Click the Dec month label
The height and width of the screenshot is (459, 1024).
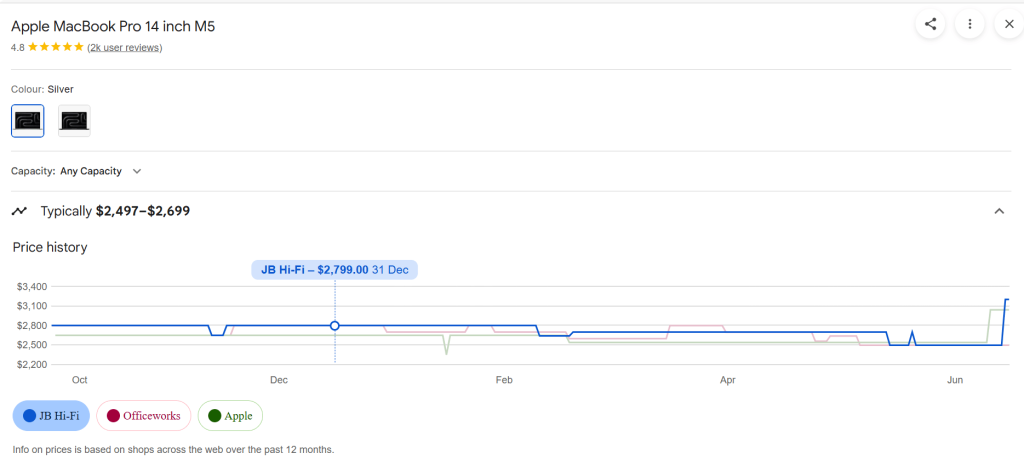[279, 379]
